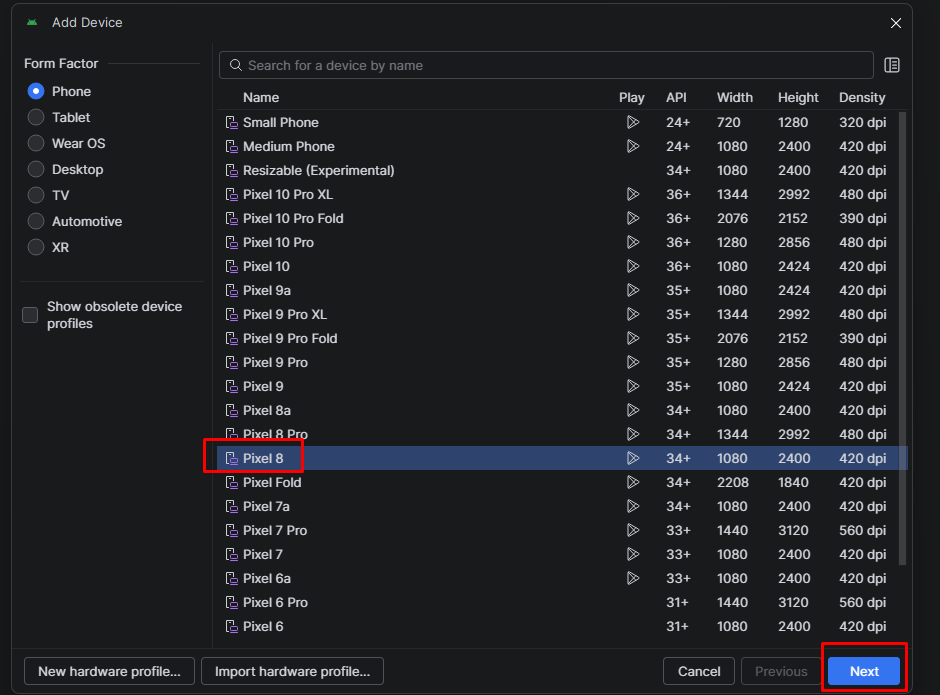
Task: Click the device icon beside Small Phone
Action: click(232, 122)
